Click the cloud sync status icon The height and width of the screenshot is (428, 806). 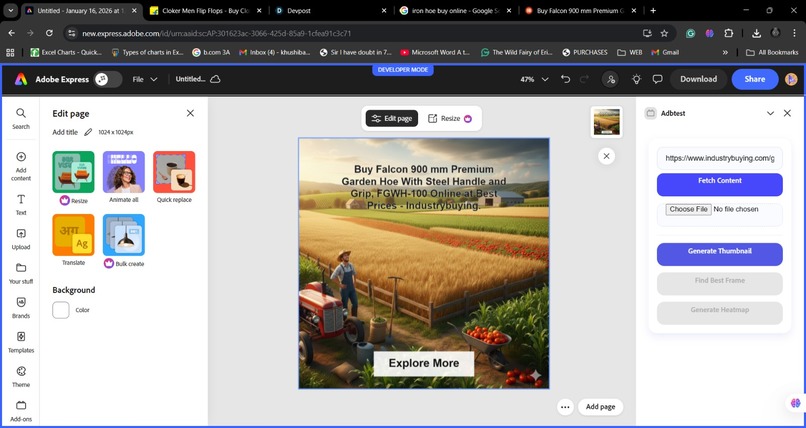tap(215, 79)
